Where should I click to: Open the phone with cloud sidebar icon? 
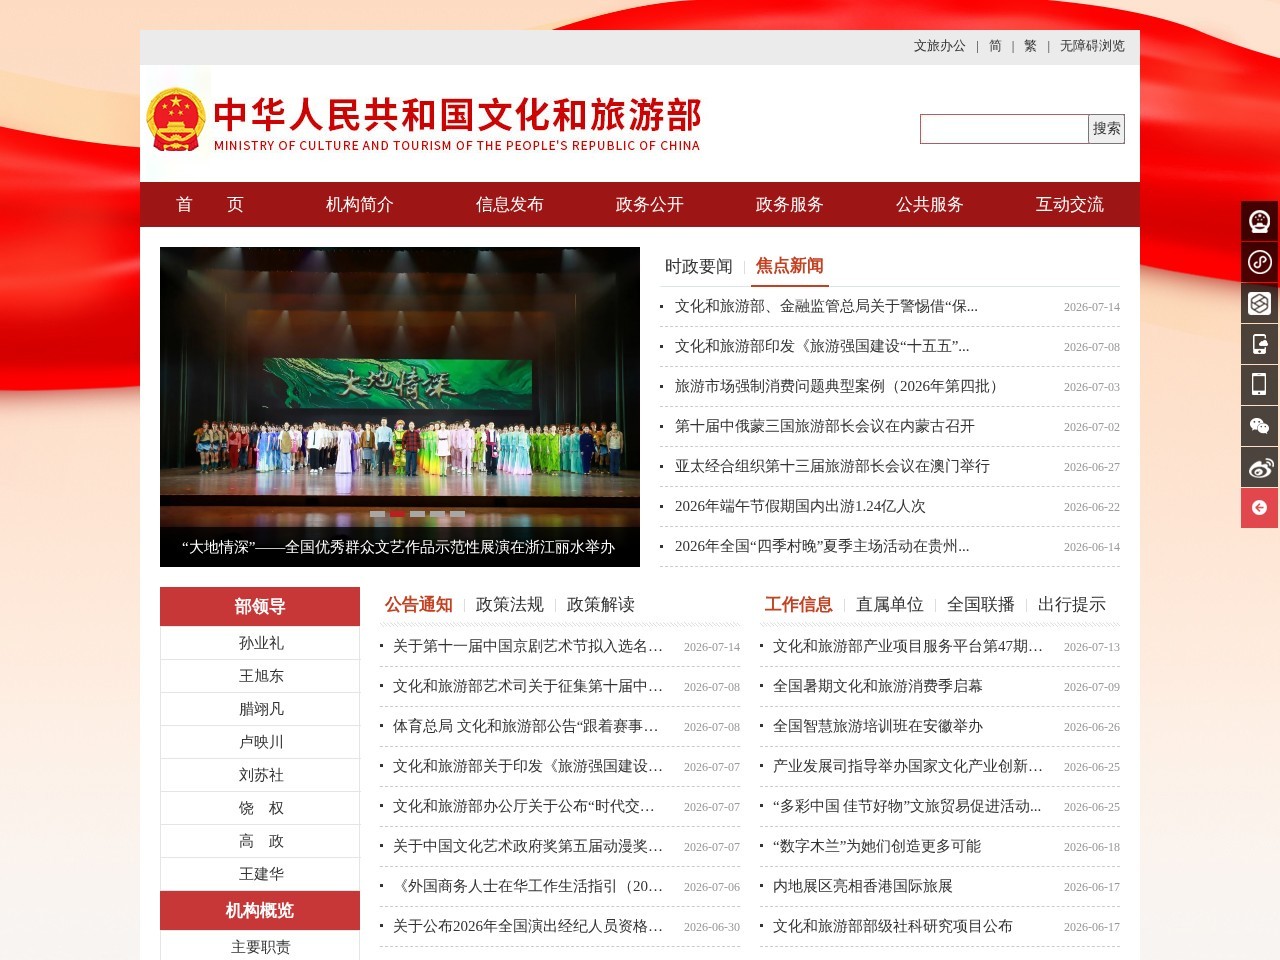tap(1260, 344)
